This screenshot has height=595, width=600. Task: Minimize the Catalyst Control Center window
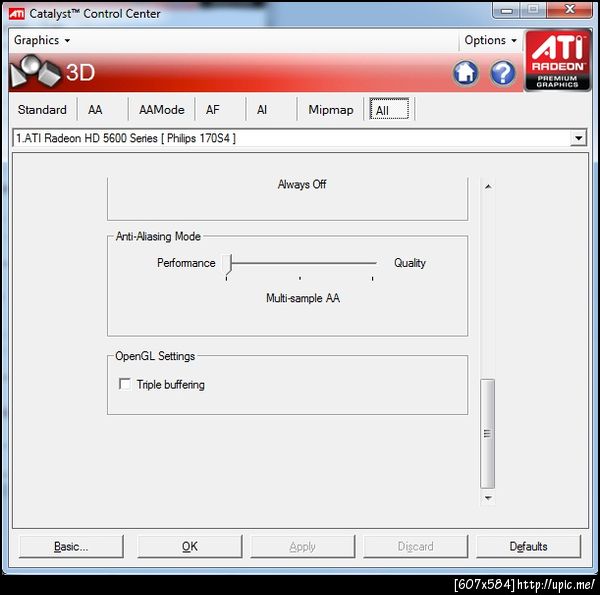point(507,10)
